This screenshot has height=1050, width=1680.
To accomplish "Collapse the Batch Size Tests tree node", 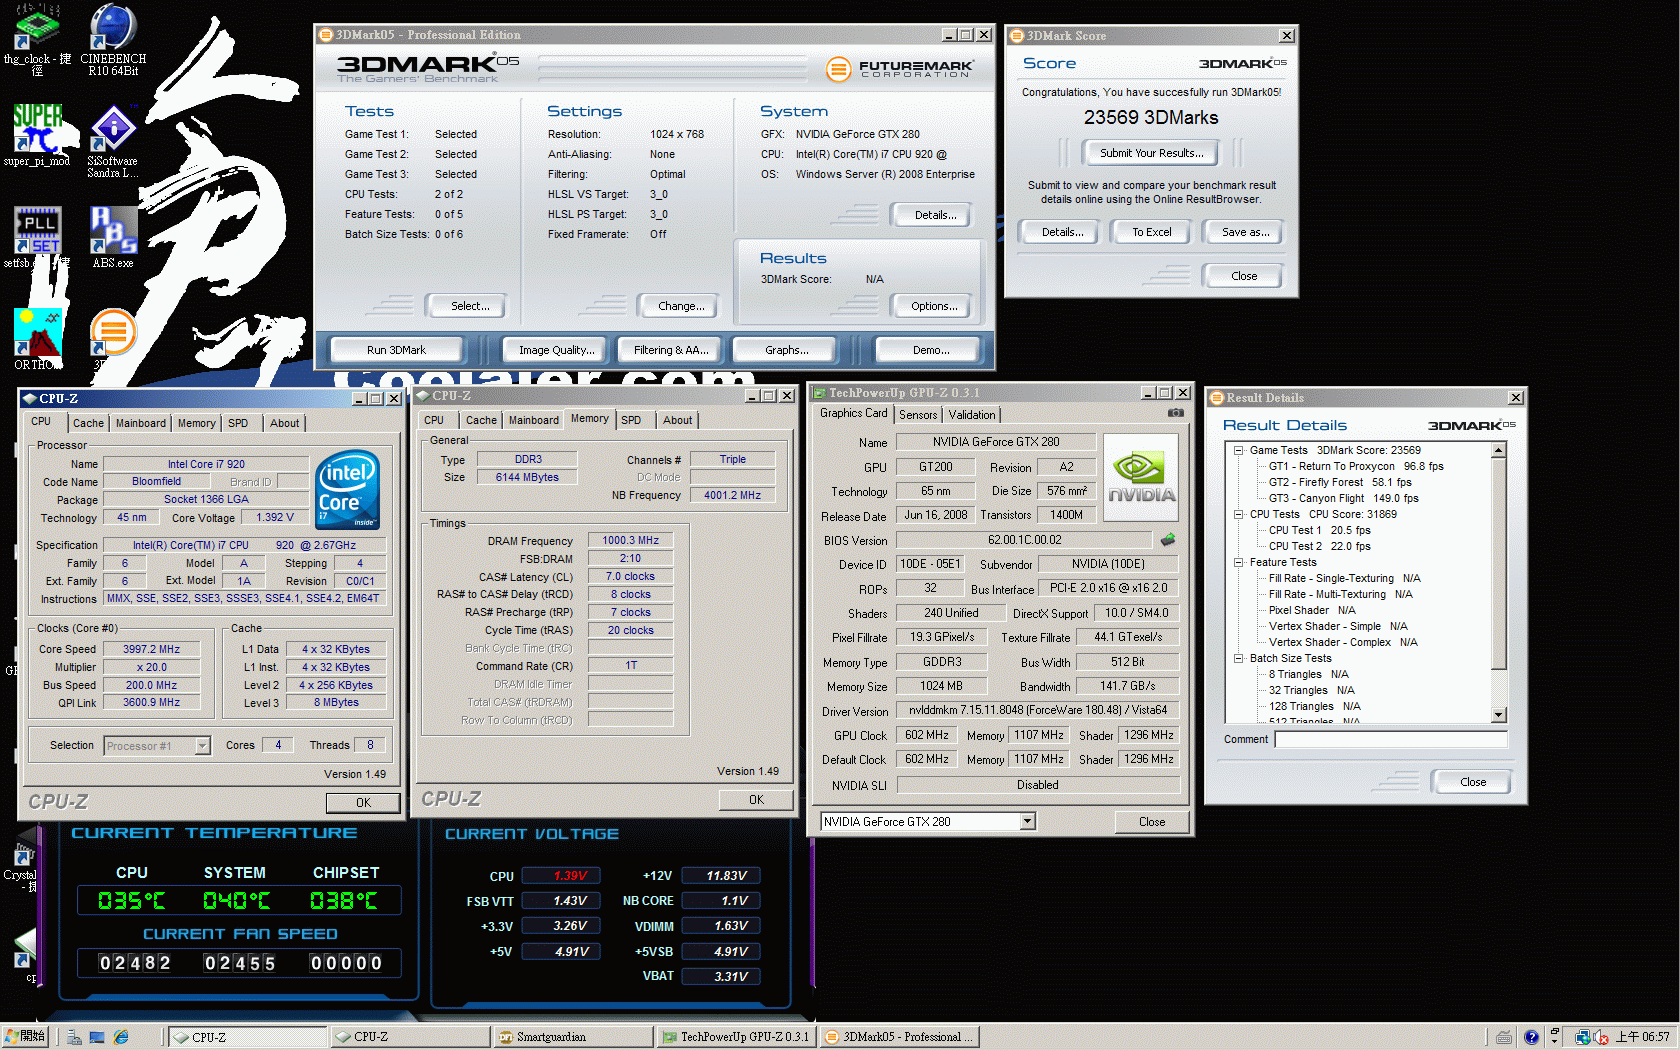I will coord(1238,658).
